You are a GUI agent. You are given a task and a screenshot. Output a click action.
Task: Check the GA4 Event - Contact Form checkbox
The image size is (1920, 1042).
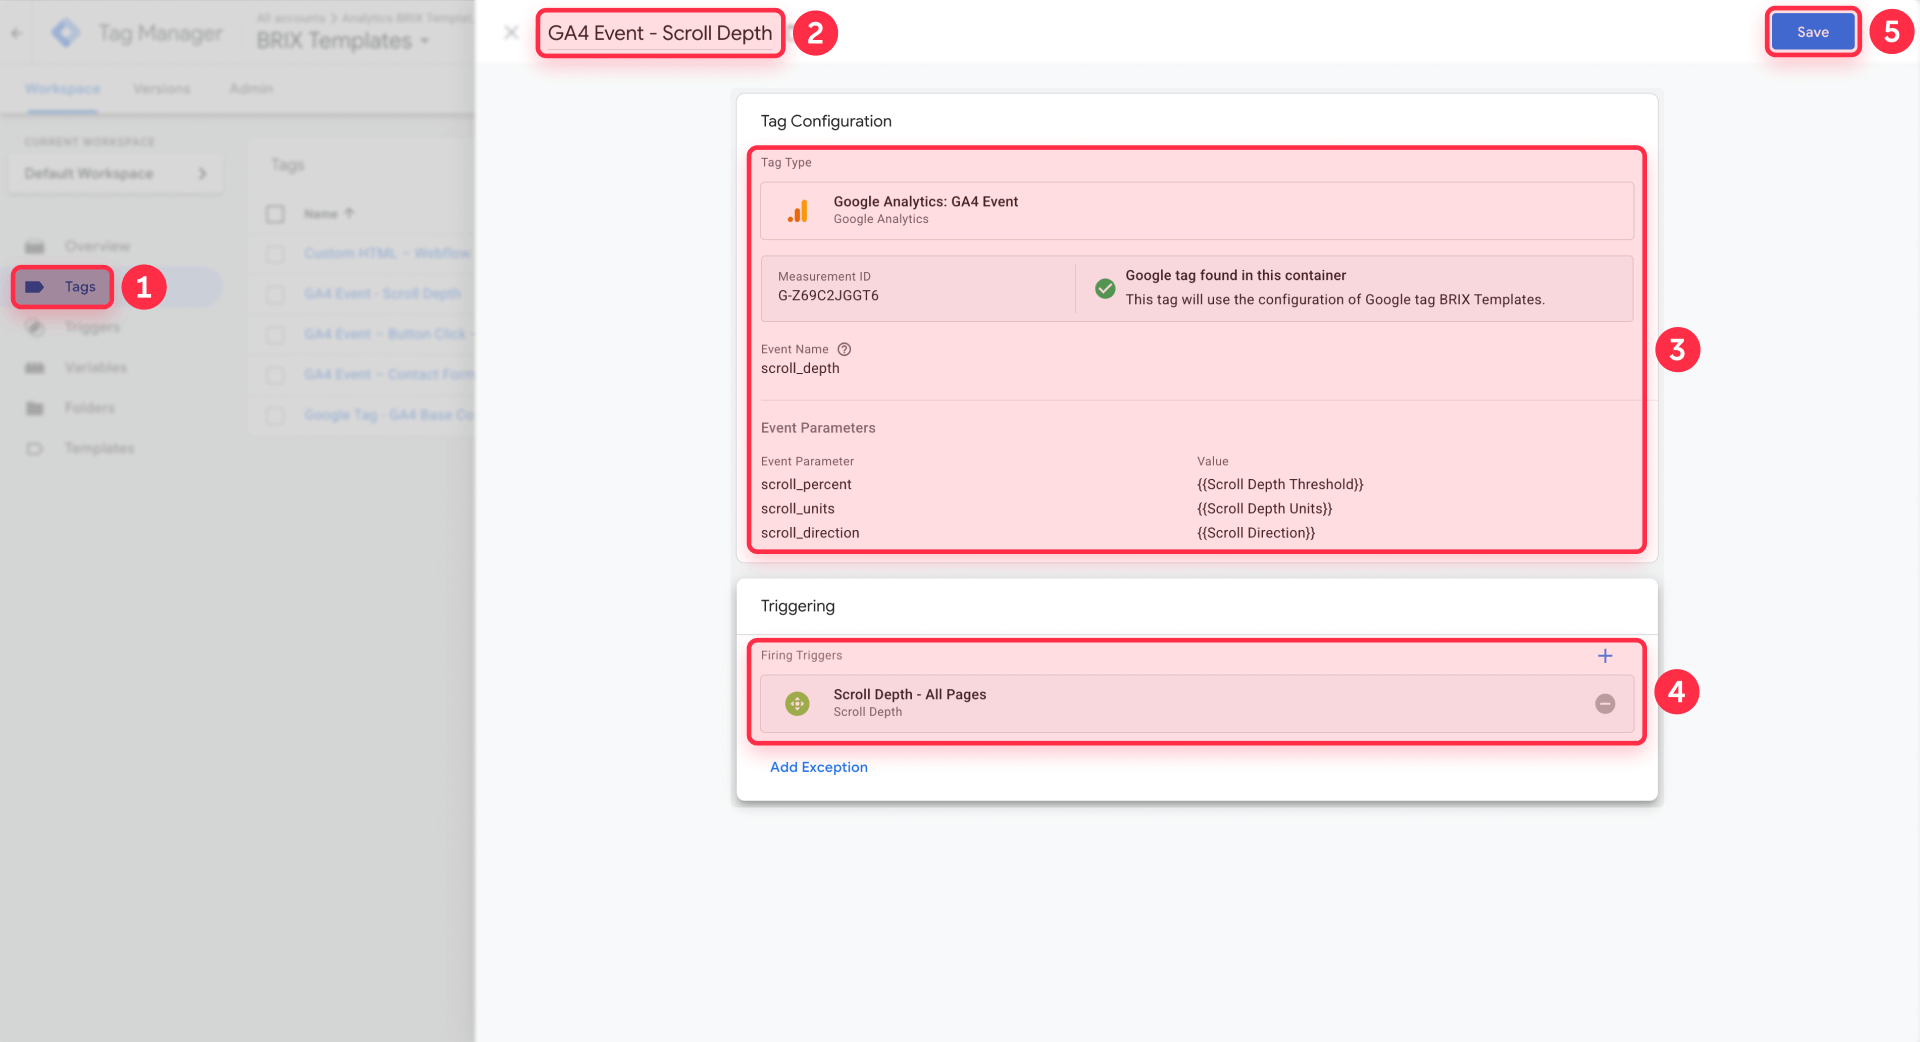(276, 375)
